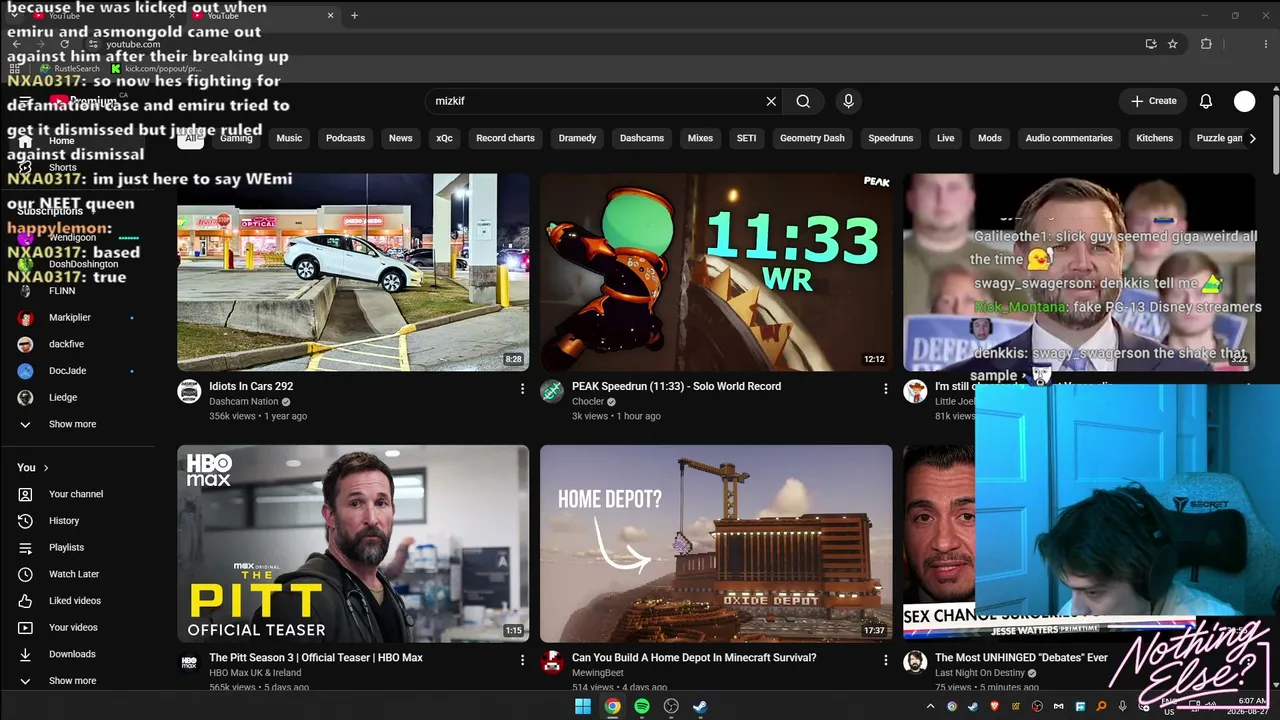Viewport: 1280px width, 720px height.
Task: Open dackfive subscription channel
Action: tap(66, 344)
